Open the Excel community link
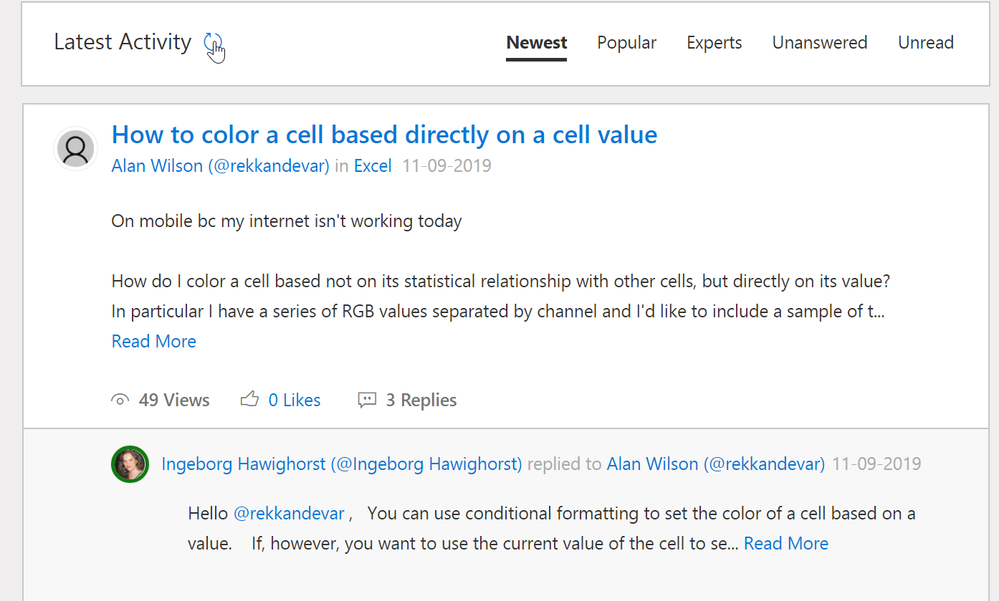This screenshot has height=601, width=999. tap(373, 166)
